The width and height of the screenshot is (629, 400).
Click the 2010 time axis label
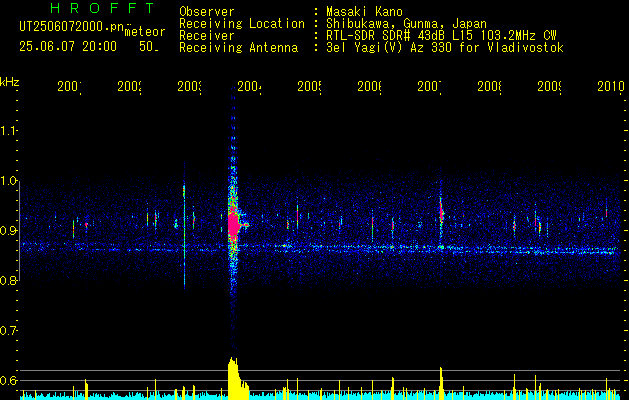[x=611, y=86]
